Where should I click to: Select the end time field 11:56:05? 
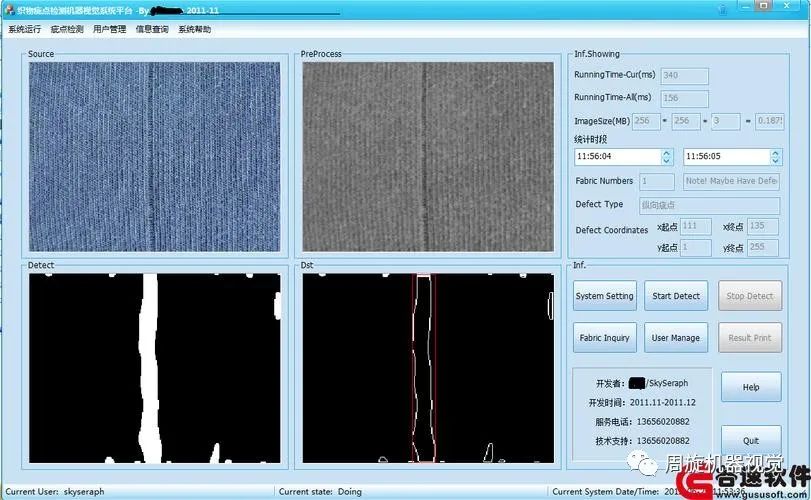click(x=727, y=157)
